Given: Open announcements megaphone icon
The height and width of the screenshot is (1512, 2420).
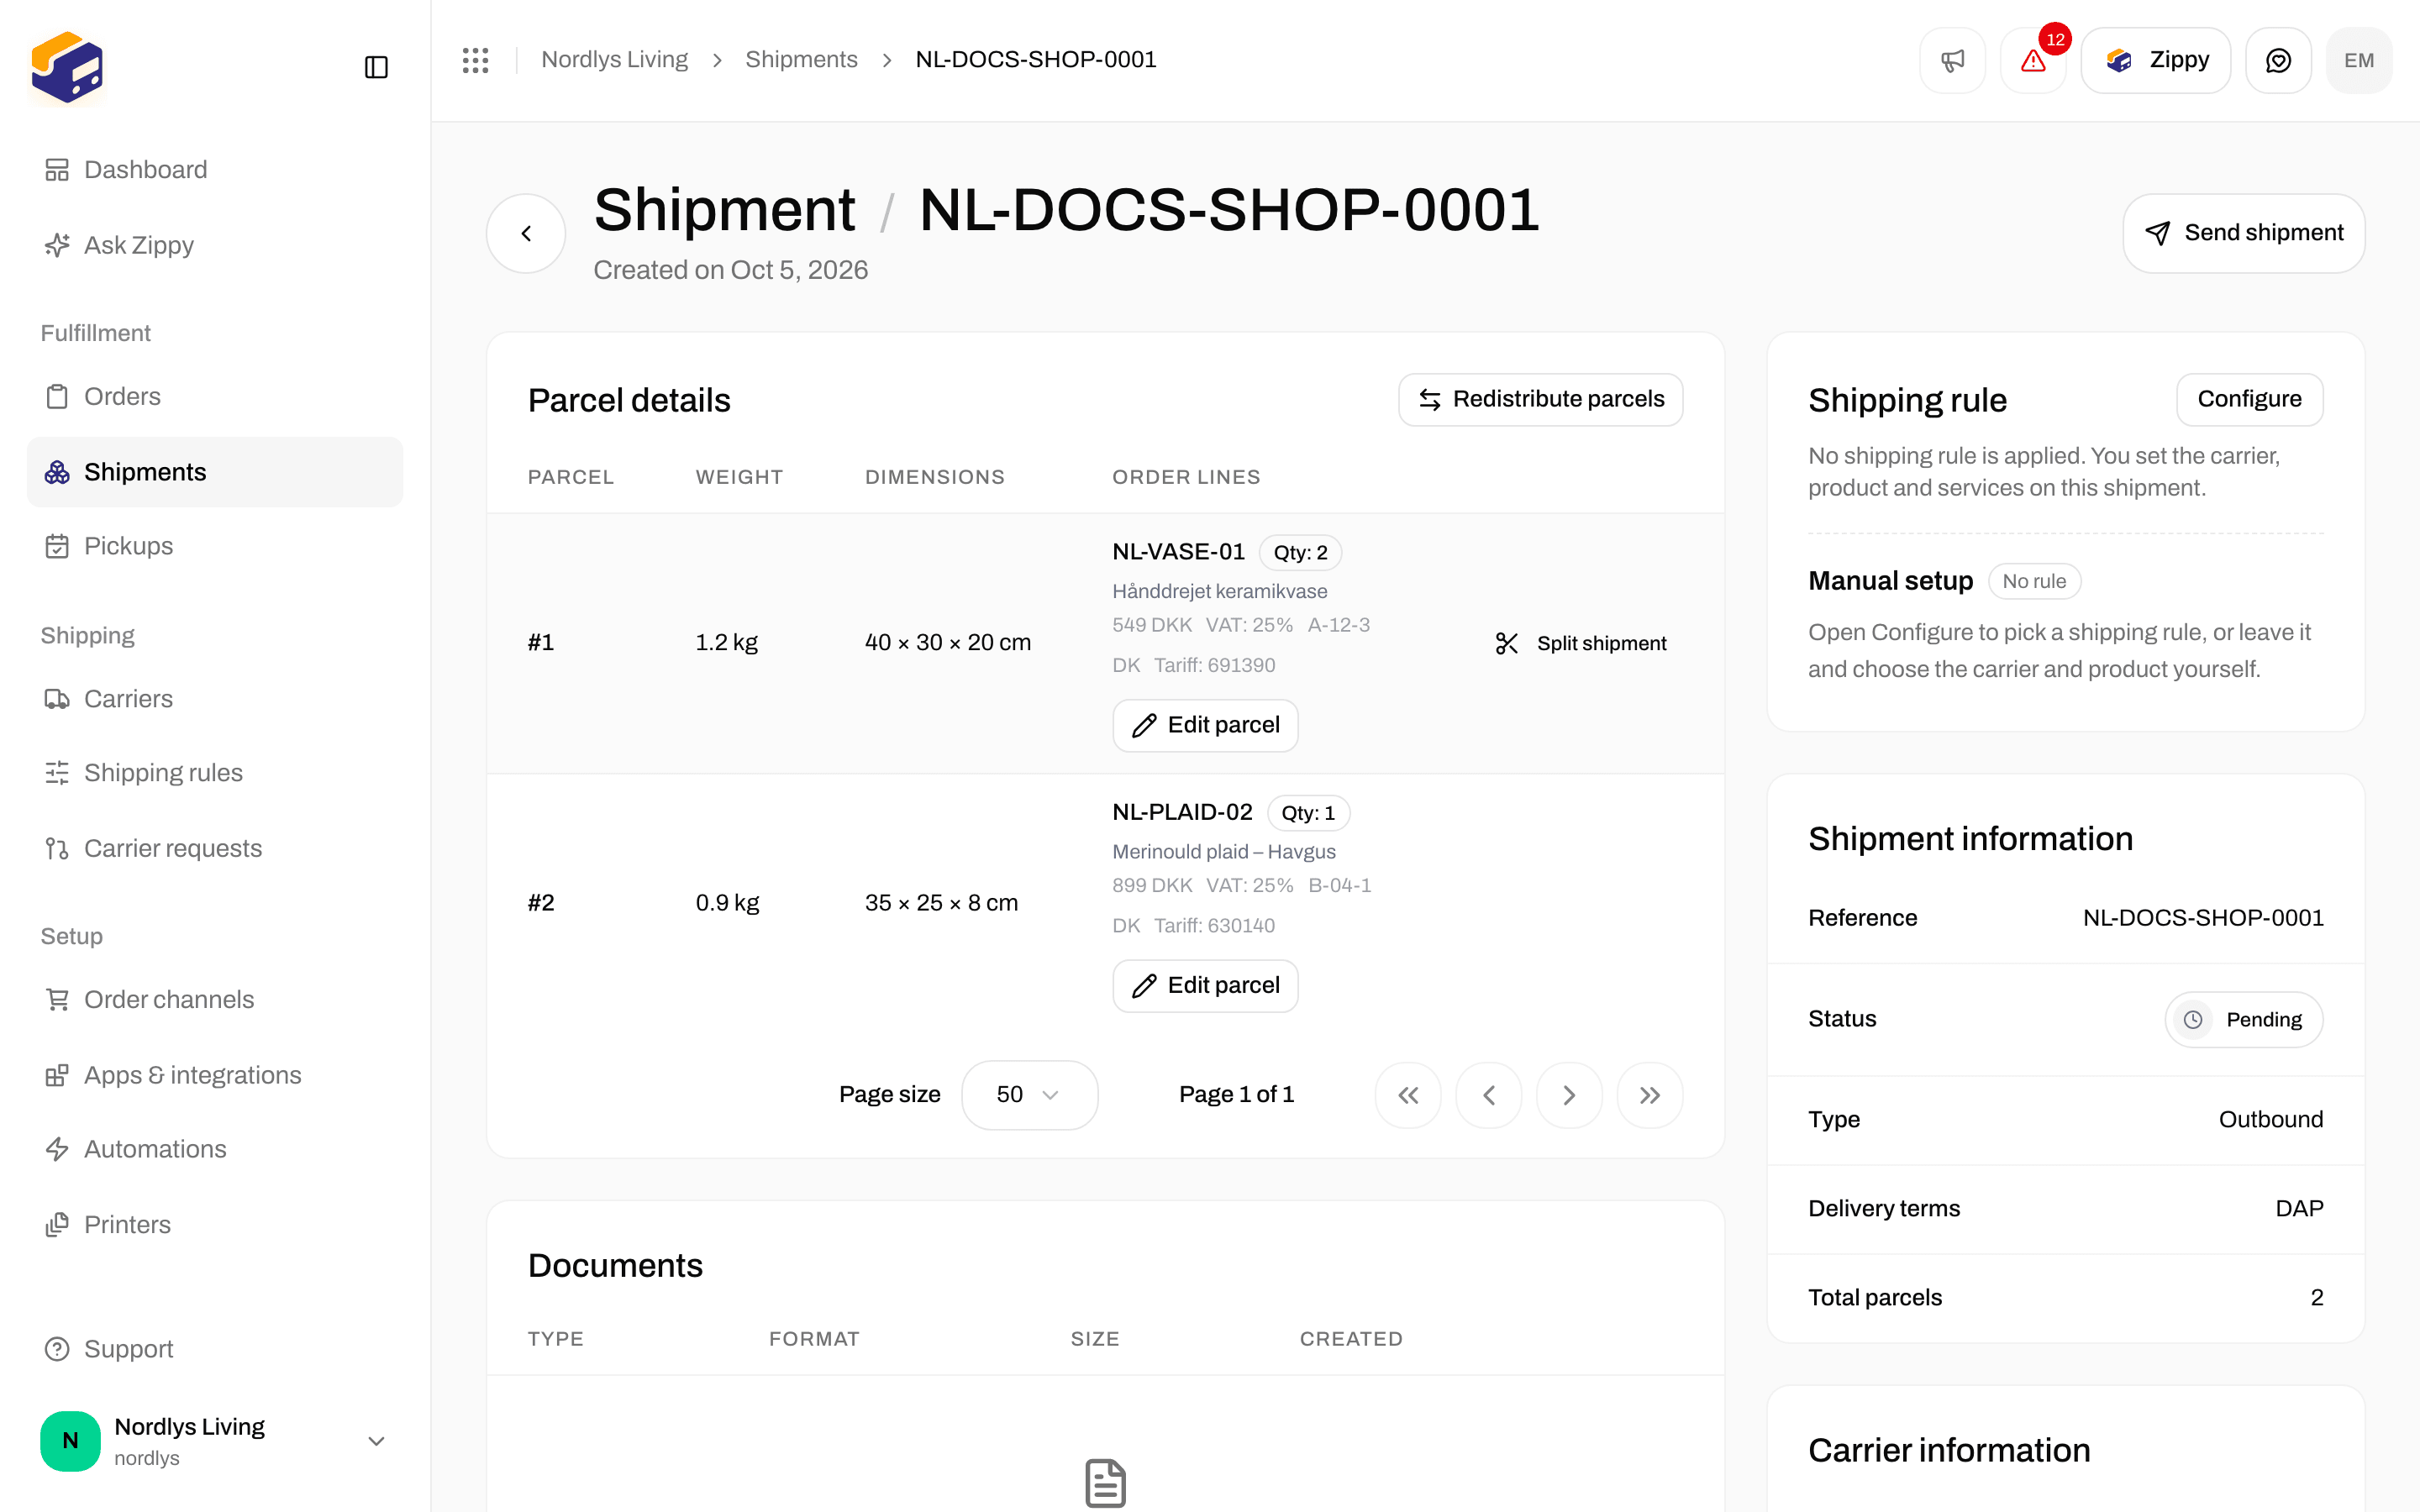Looking at the screenshot, I should pos(1952,60).
